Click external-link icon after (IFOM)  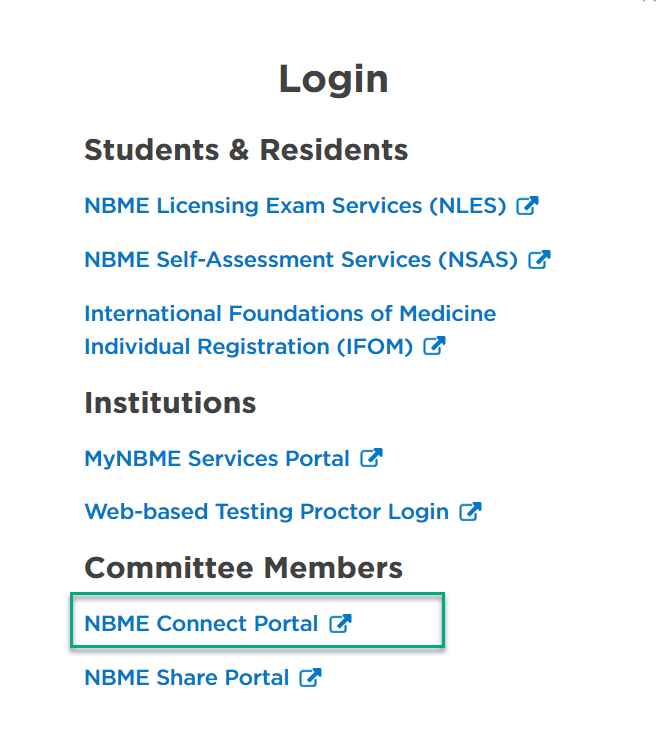(x=434, y=346)
